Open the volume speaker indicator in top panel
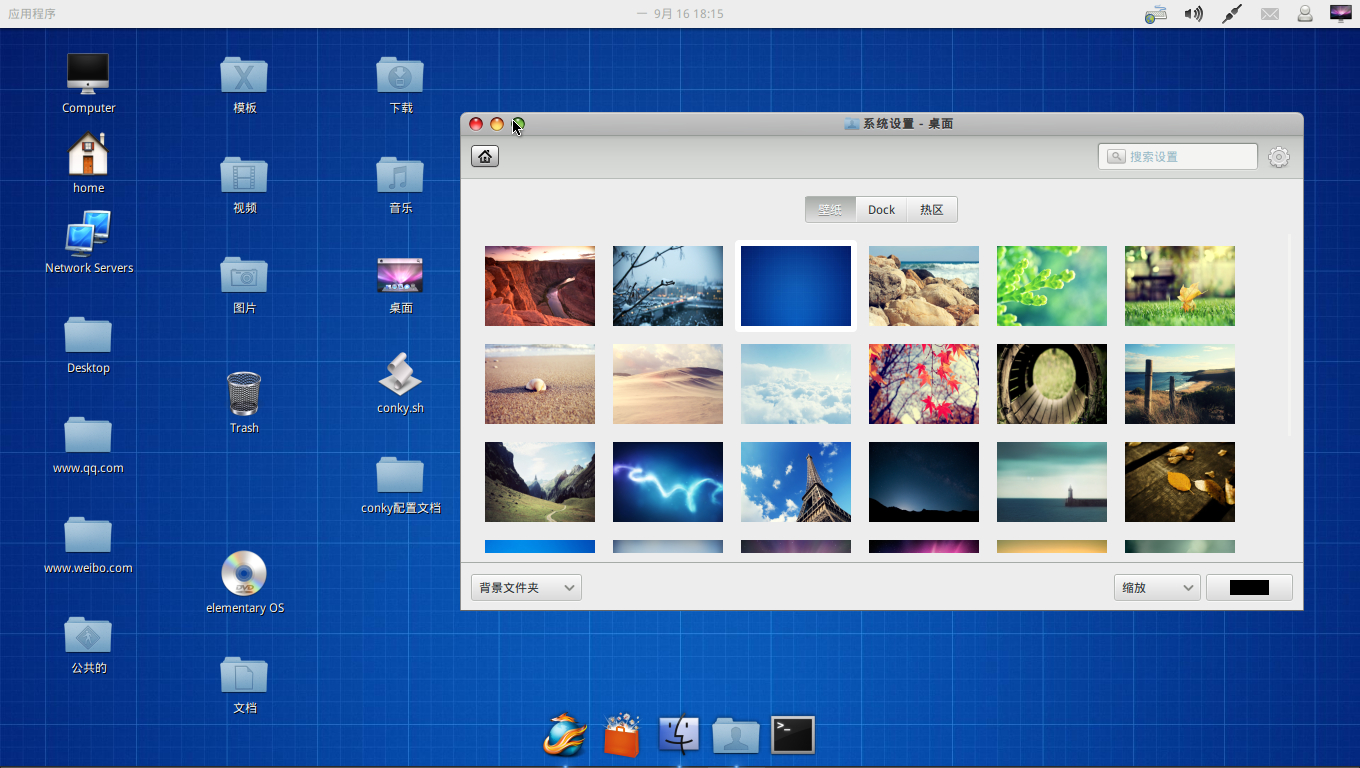1360x768 pixels. pyautogui.click(x=1193, y=14)
